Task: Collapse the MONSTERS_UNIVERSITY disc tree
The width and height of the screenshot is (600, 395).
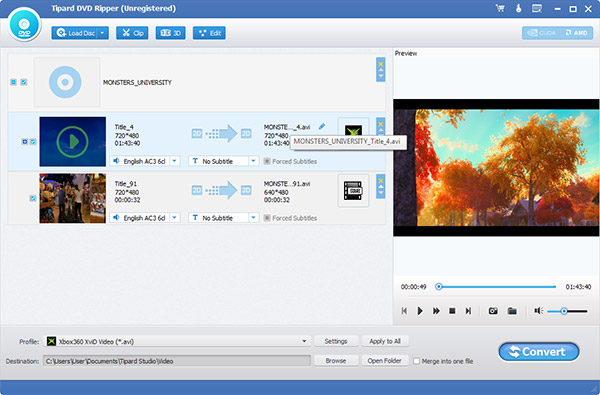Action: (13, 82)
